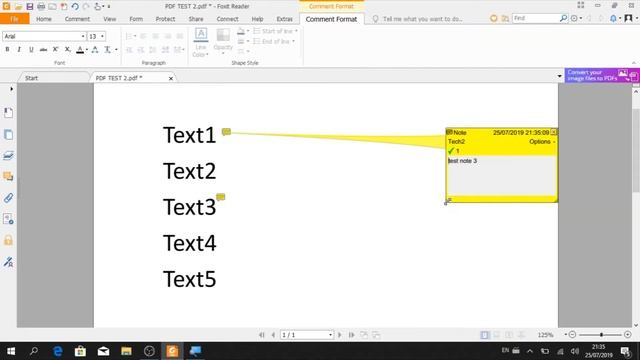Open the Bookmarks panel icon
This screenshot has width=640, height=360.
tap(8, 113)
